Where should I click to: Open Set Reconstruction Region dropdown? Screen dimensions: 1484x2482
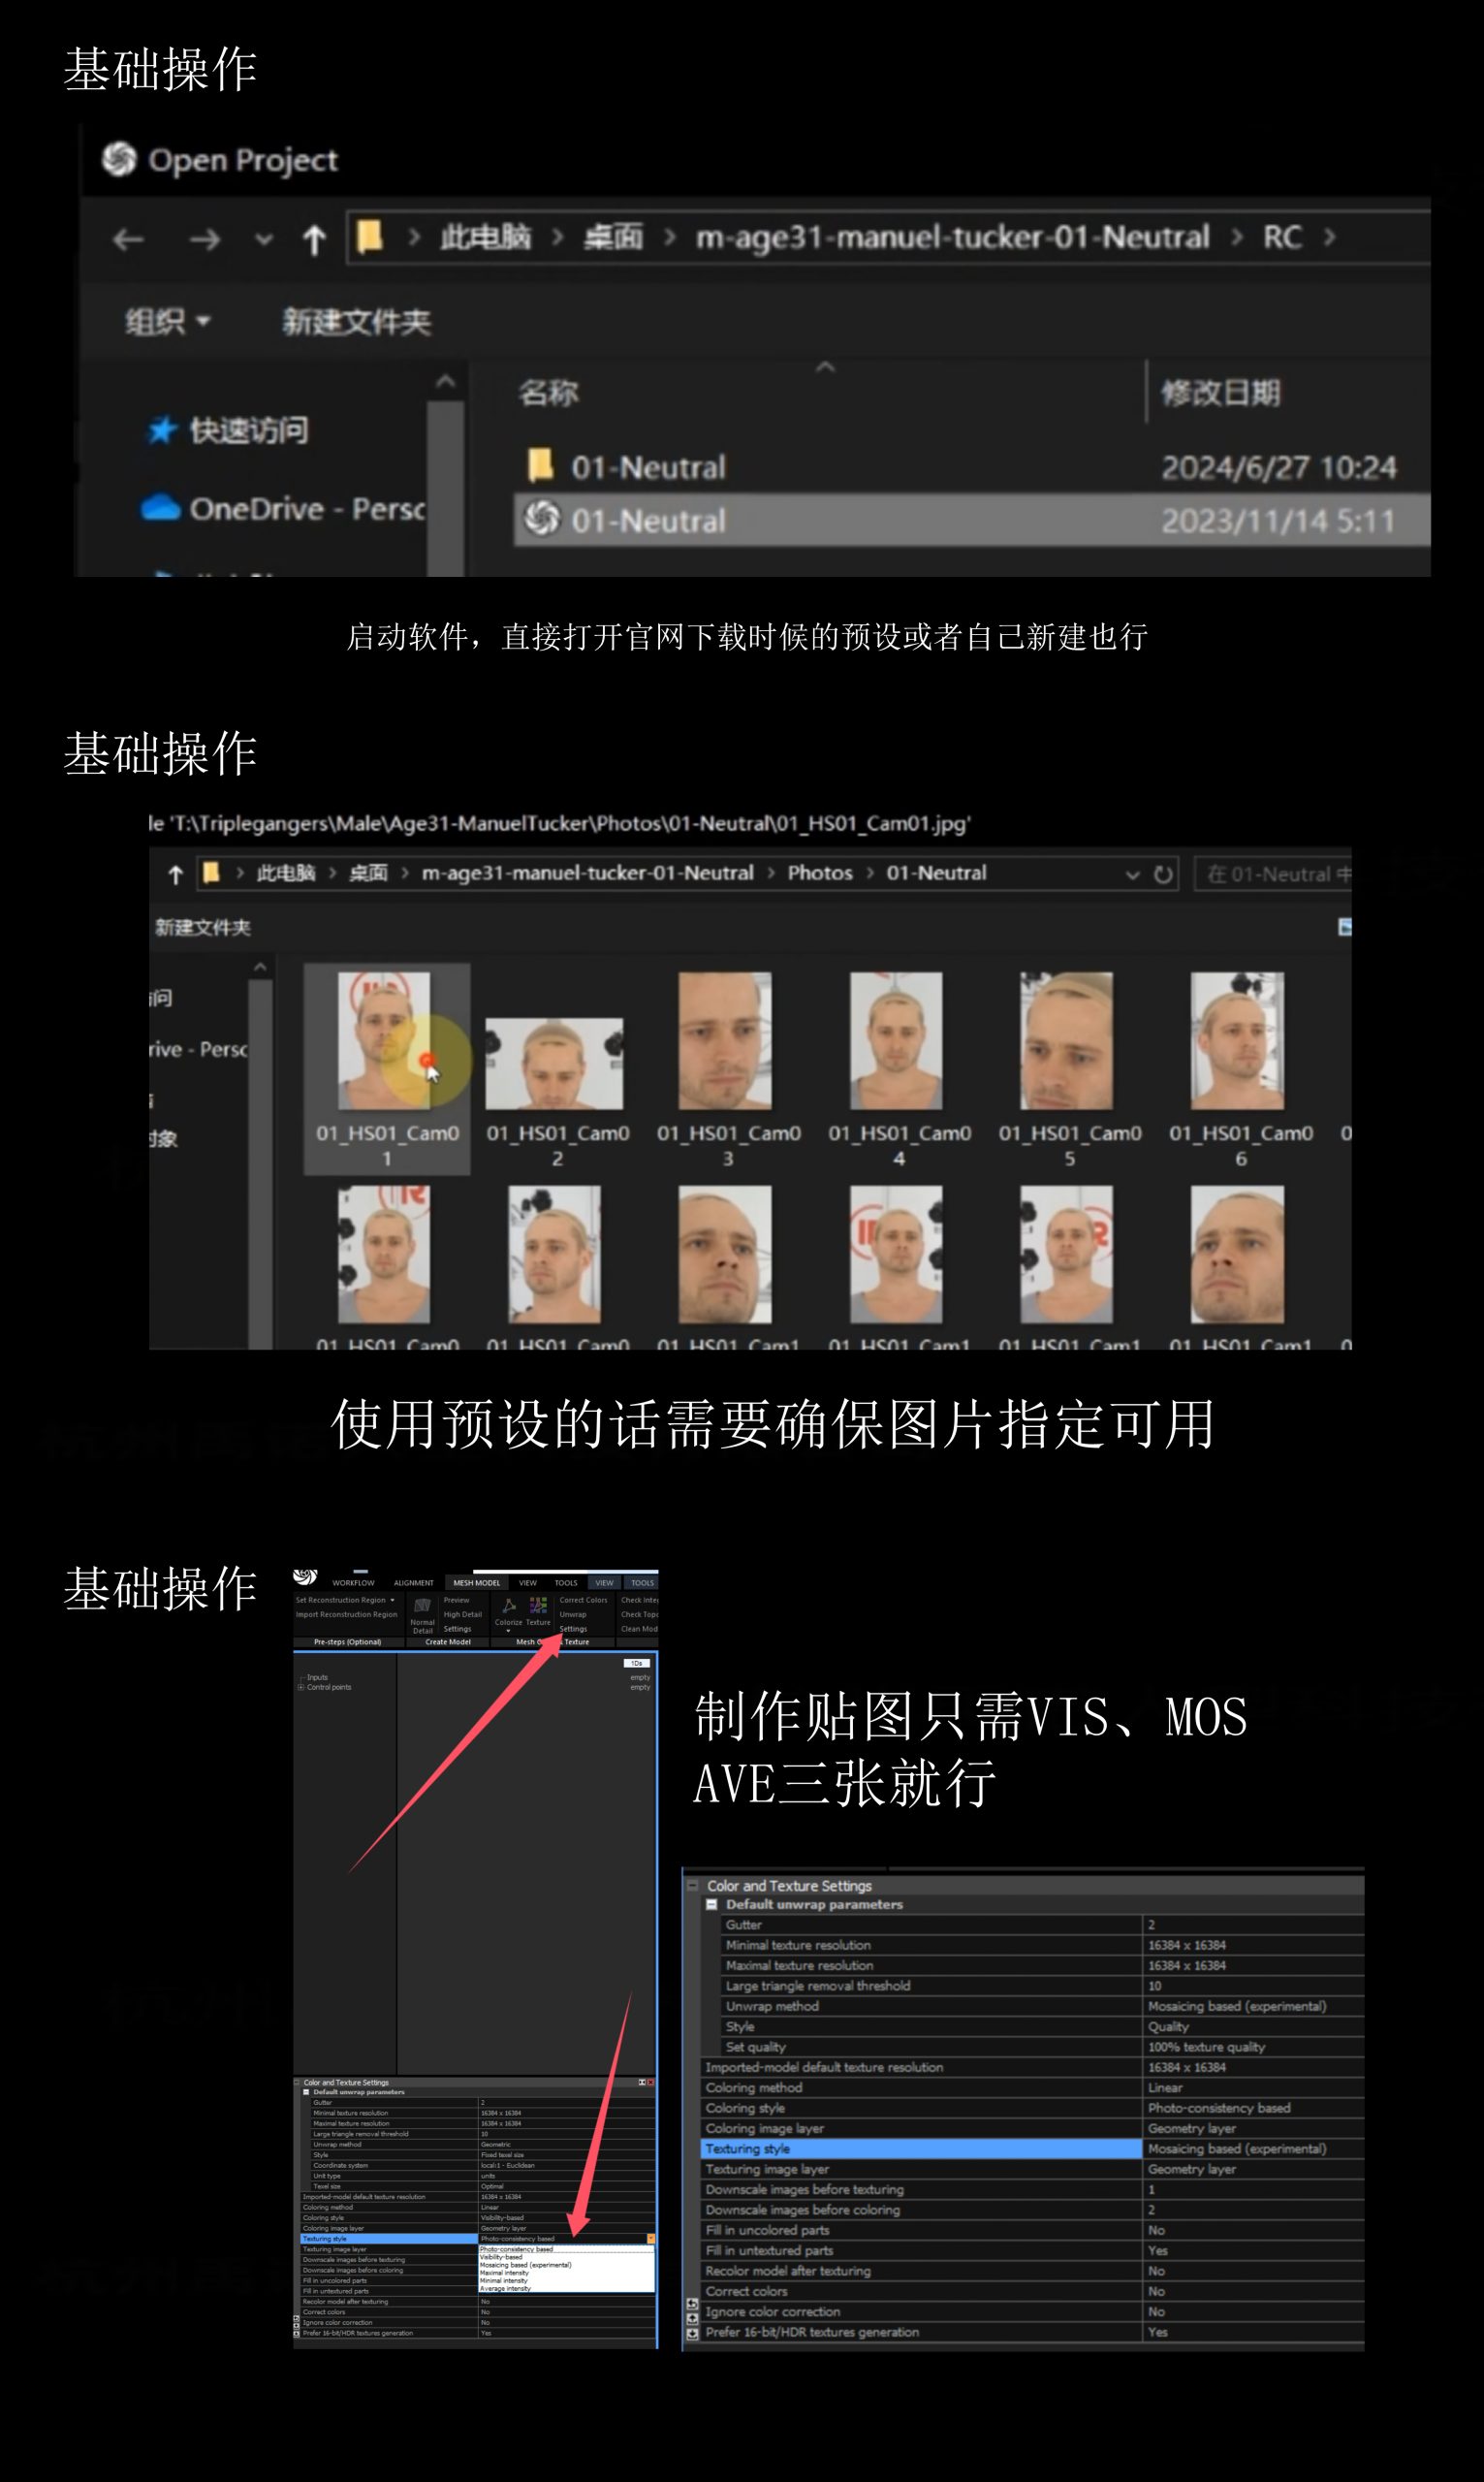(x=345, y=1600)
